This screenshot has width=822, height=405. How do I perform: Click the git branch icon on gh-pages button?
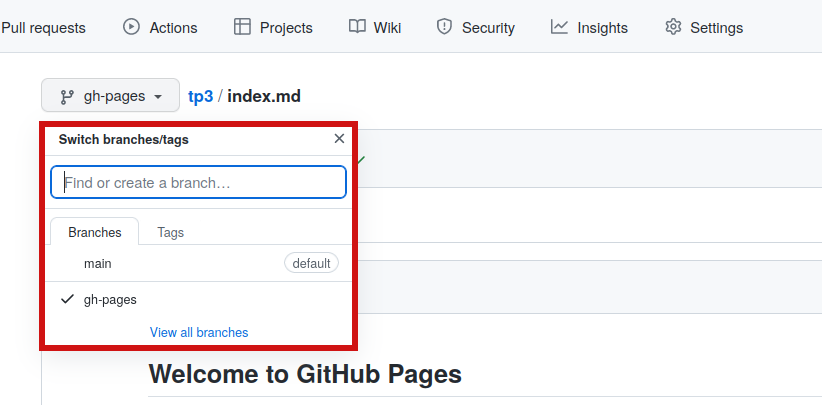(67, 97)
